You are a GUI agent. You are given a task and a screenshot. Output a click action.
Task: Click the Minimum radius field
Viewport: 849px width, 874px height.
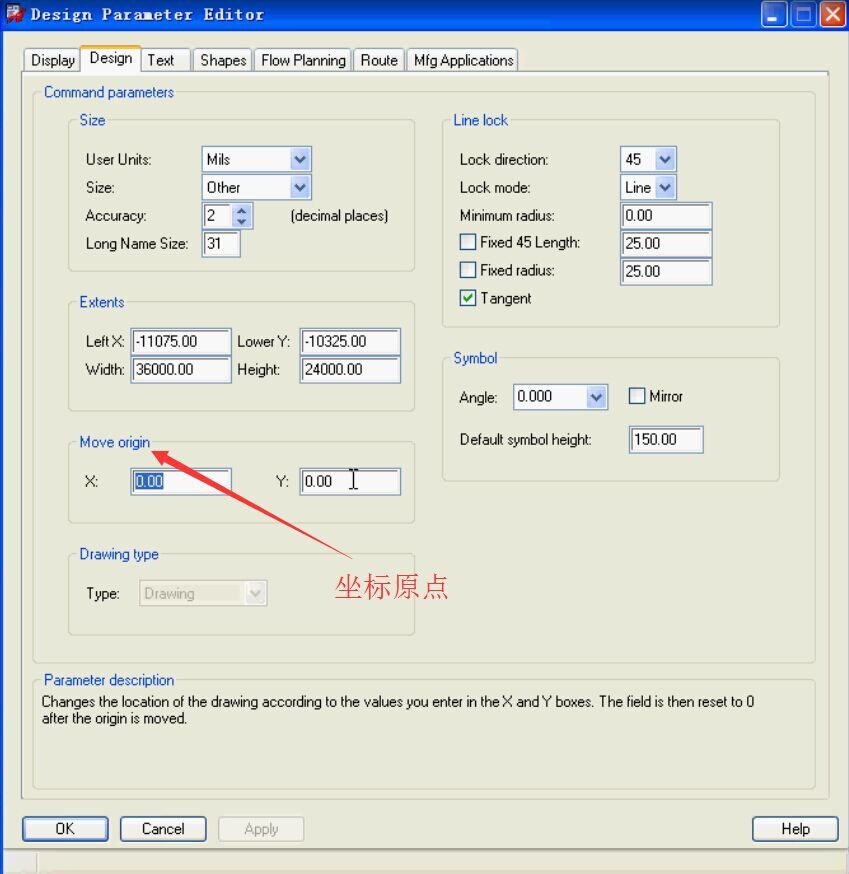666,216
